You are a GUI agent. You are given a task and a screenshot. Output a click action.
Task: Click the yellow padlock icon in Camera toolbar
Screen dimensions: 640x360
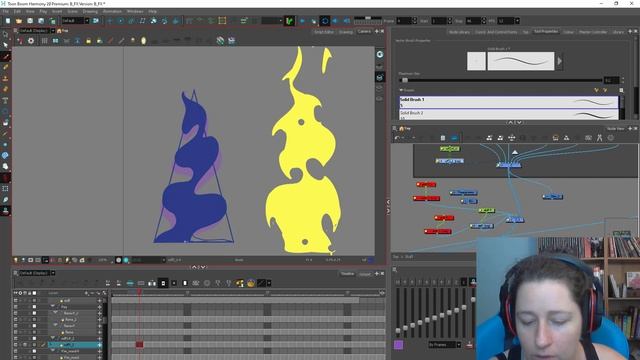(x=88, y=41)
